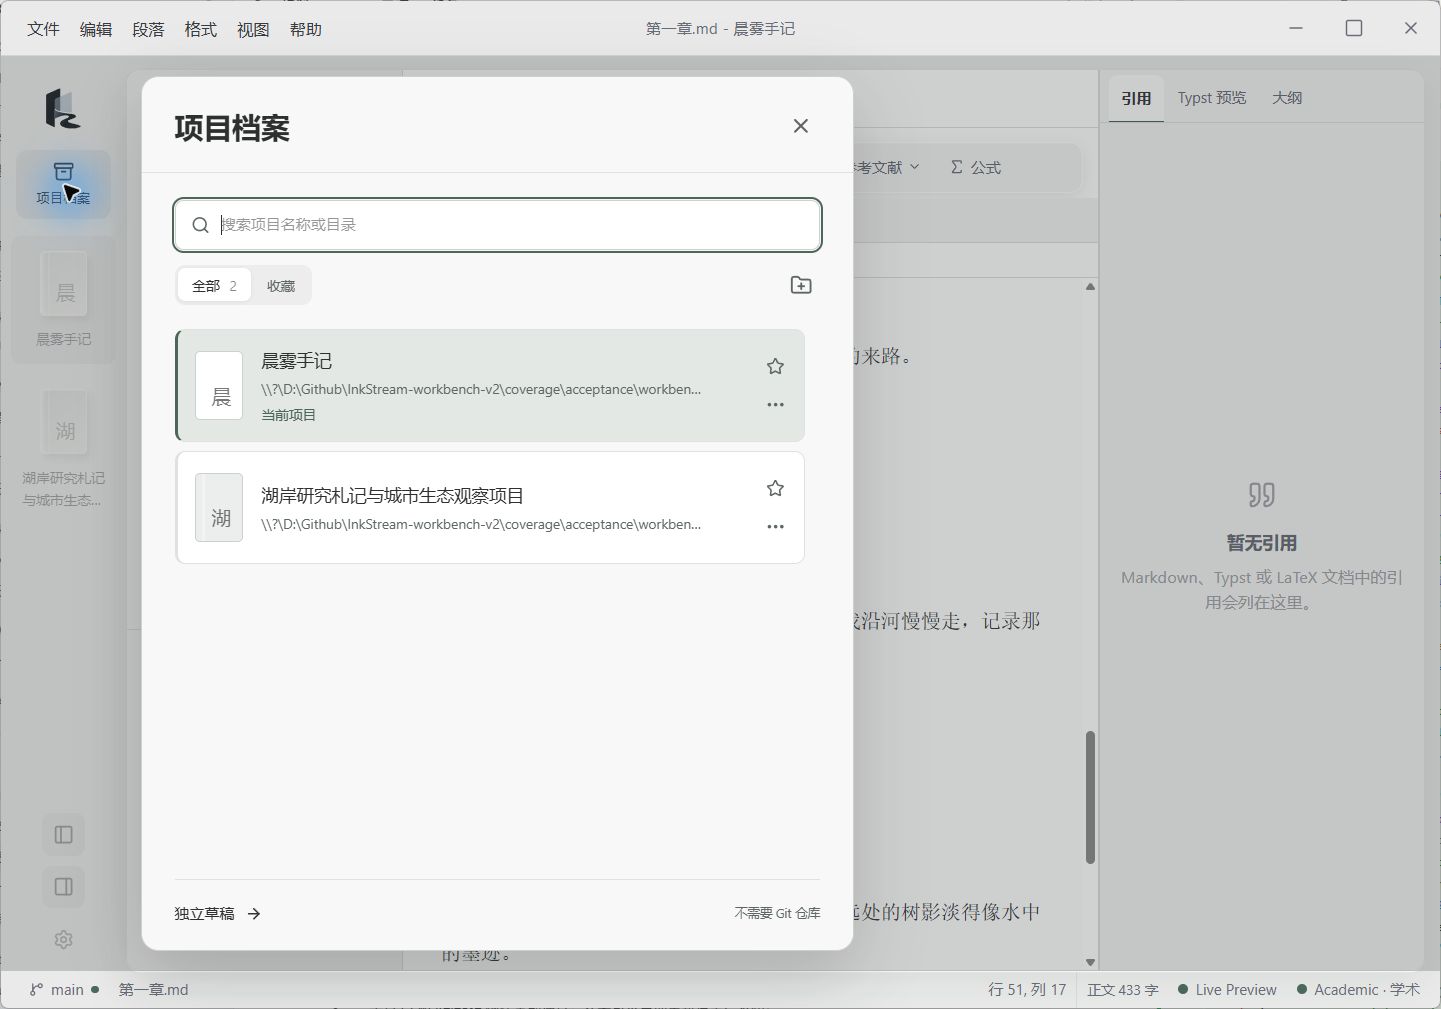
Task: Close the 项目档案 dialog
Action: pos(800,126)
